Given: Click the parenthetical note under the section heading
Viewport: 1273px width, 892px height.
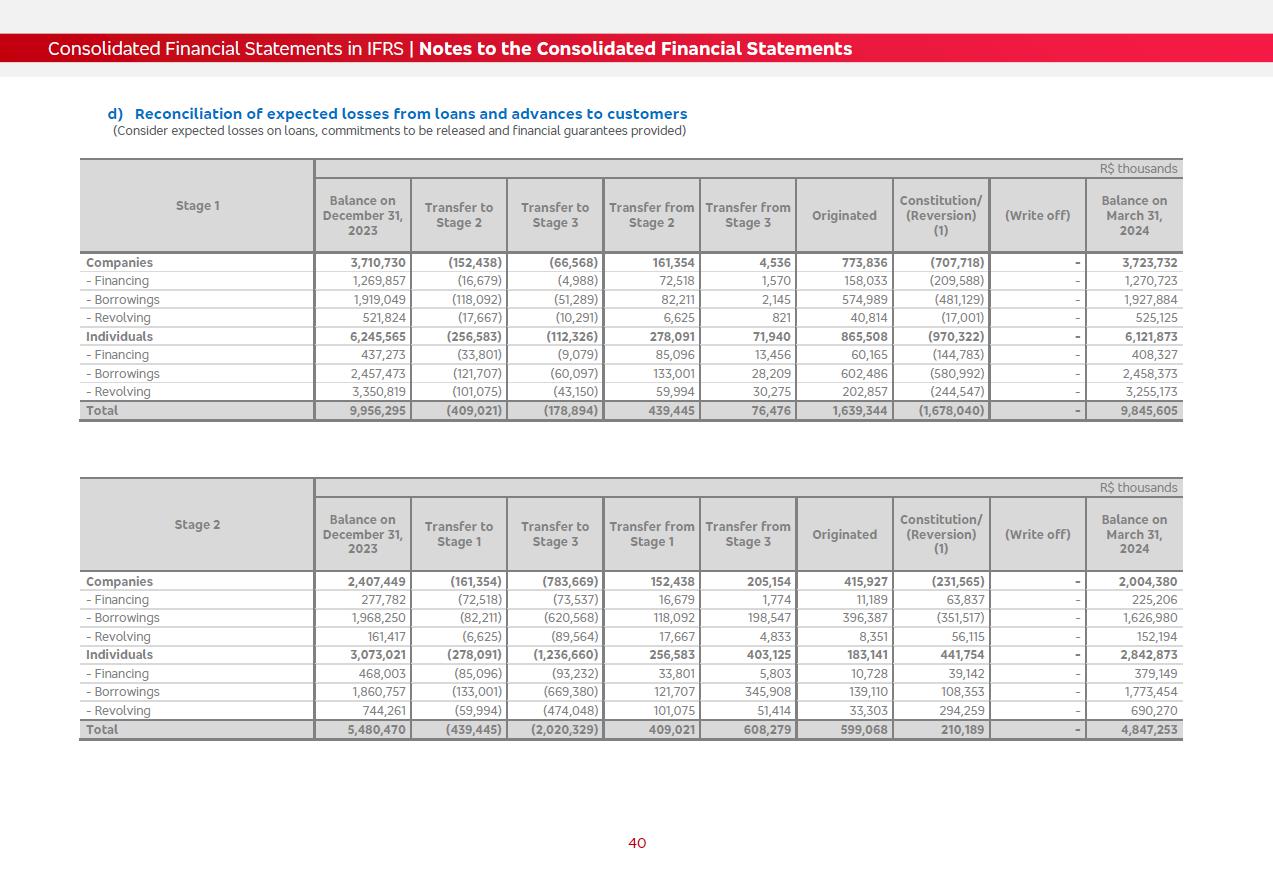Looking at the screenshot, I should pyautogui.click(x=399, y=131).
